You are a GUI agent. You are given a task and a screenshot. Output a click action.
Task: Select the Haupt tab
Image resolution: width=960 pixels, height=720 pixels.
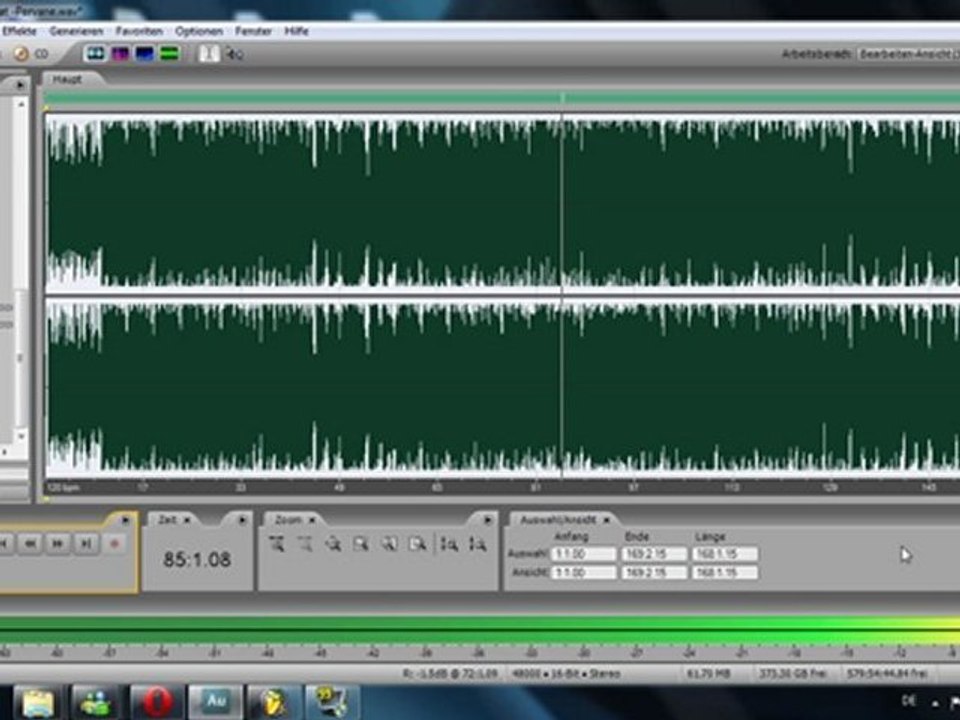(67, 78)
